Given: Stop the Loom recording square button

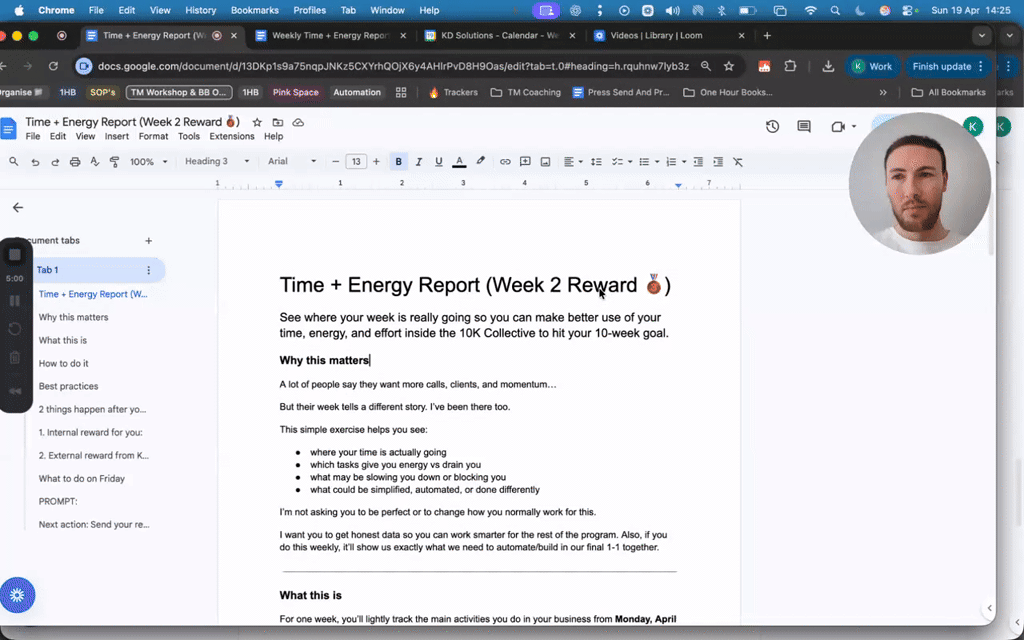Looking at the screenshot, I should (14, 255).
